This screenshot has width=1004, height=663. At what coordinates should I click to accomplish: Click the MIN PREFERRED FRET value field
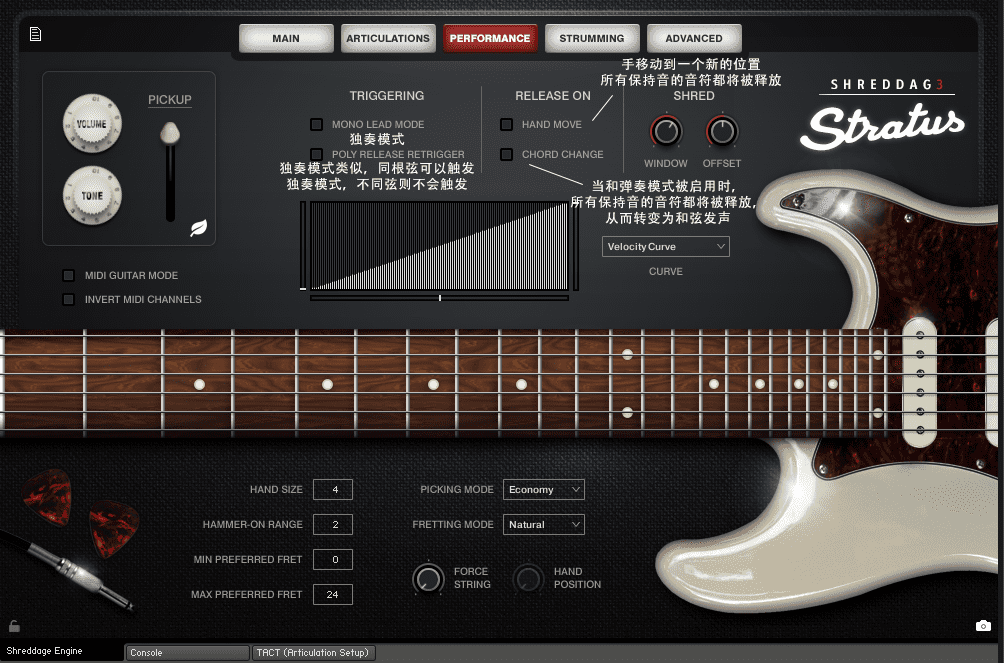[x=333, y=559]
